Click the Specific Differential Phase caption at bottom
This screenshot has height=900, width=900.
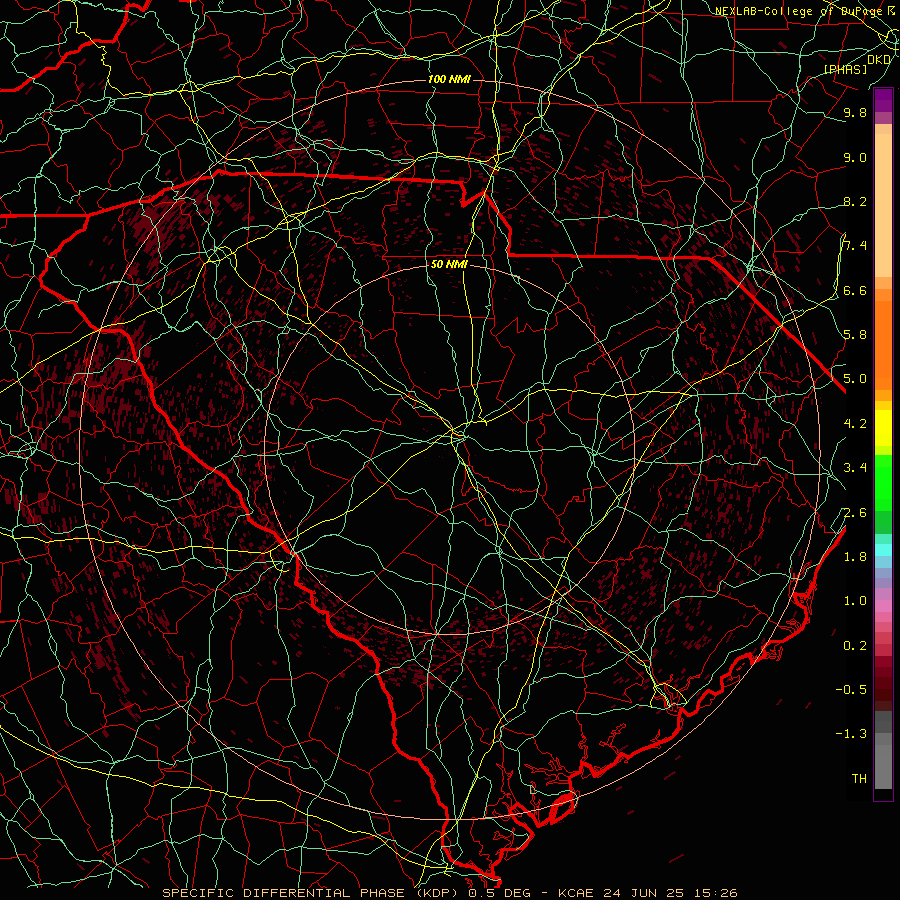coord(450,893)
